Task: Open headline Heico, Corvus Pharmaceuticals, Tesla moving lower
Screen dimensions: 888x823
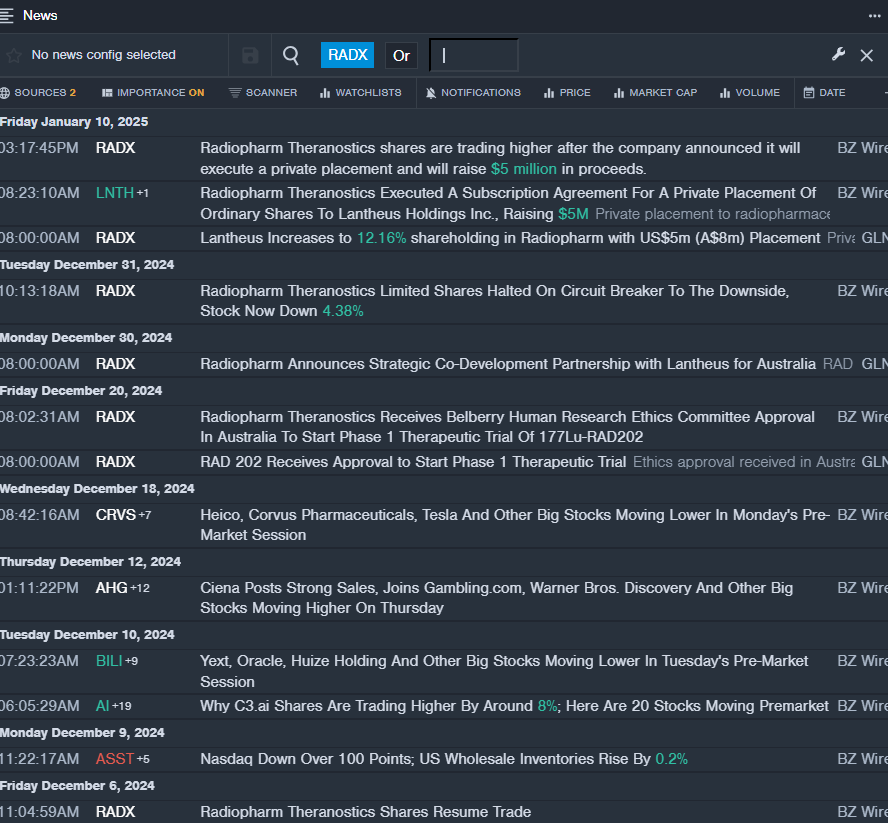Action: point(515,525)
